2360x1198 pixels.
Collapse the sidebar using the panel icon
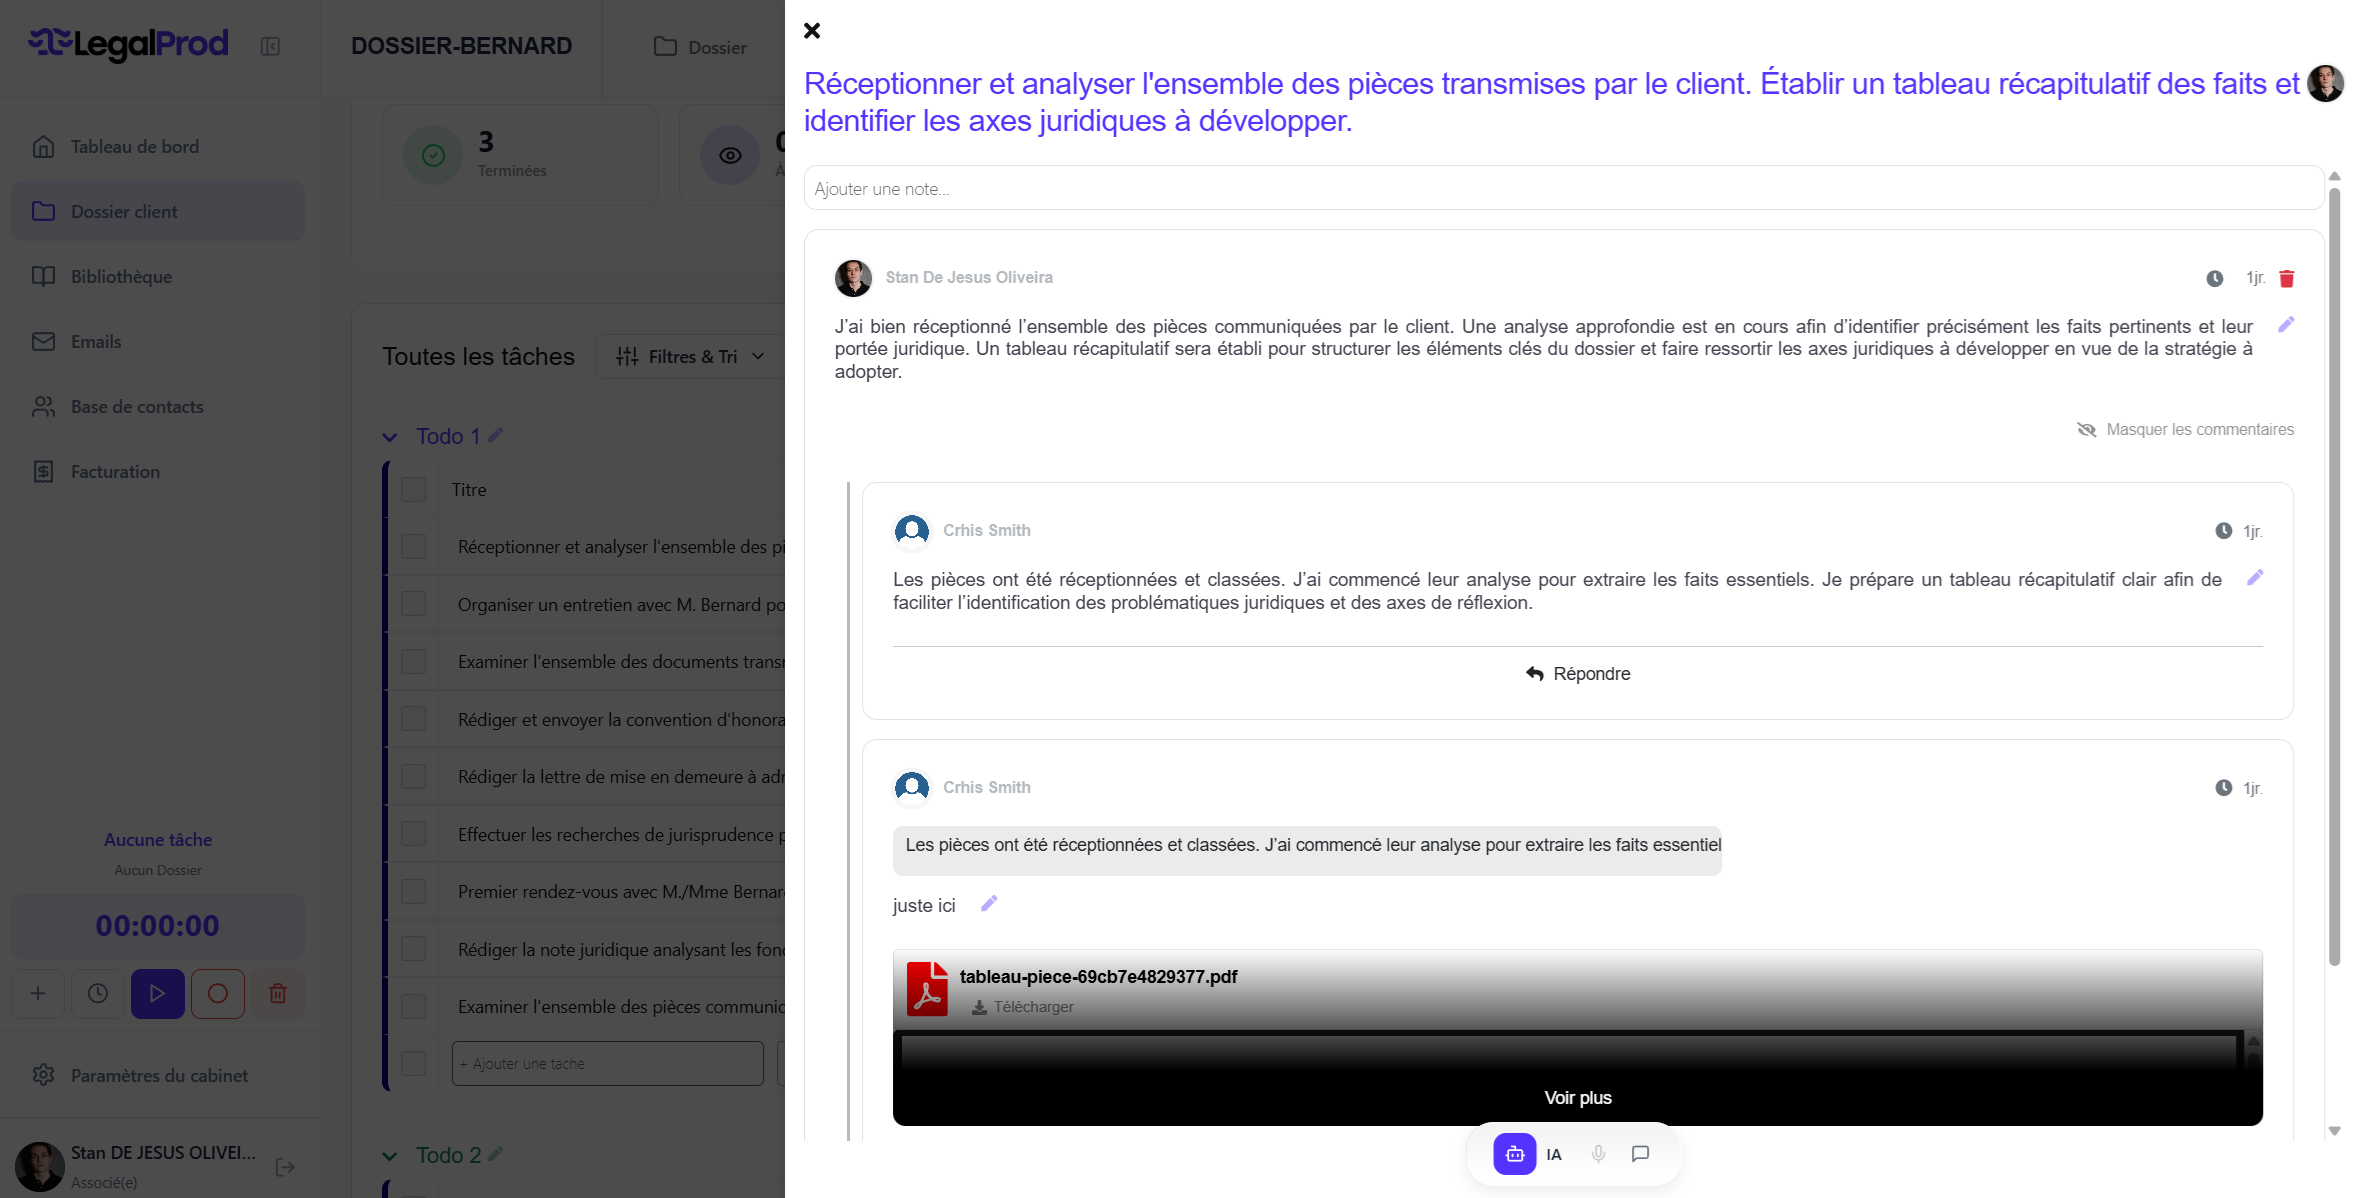click(x=268, y=47)
